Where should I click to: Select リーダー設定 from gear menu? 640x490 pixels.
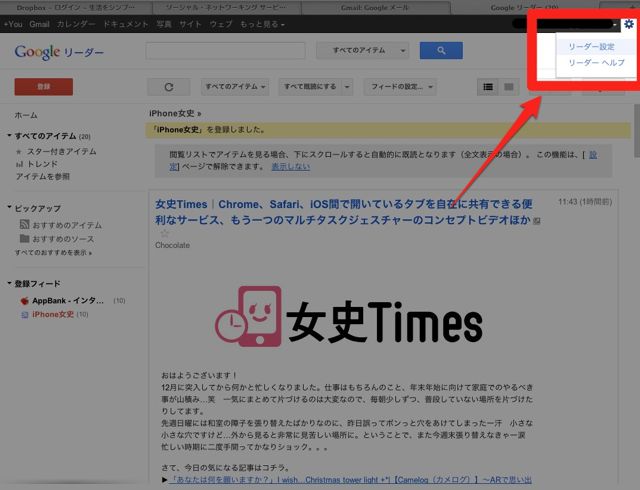591,47
